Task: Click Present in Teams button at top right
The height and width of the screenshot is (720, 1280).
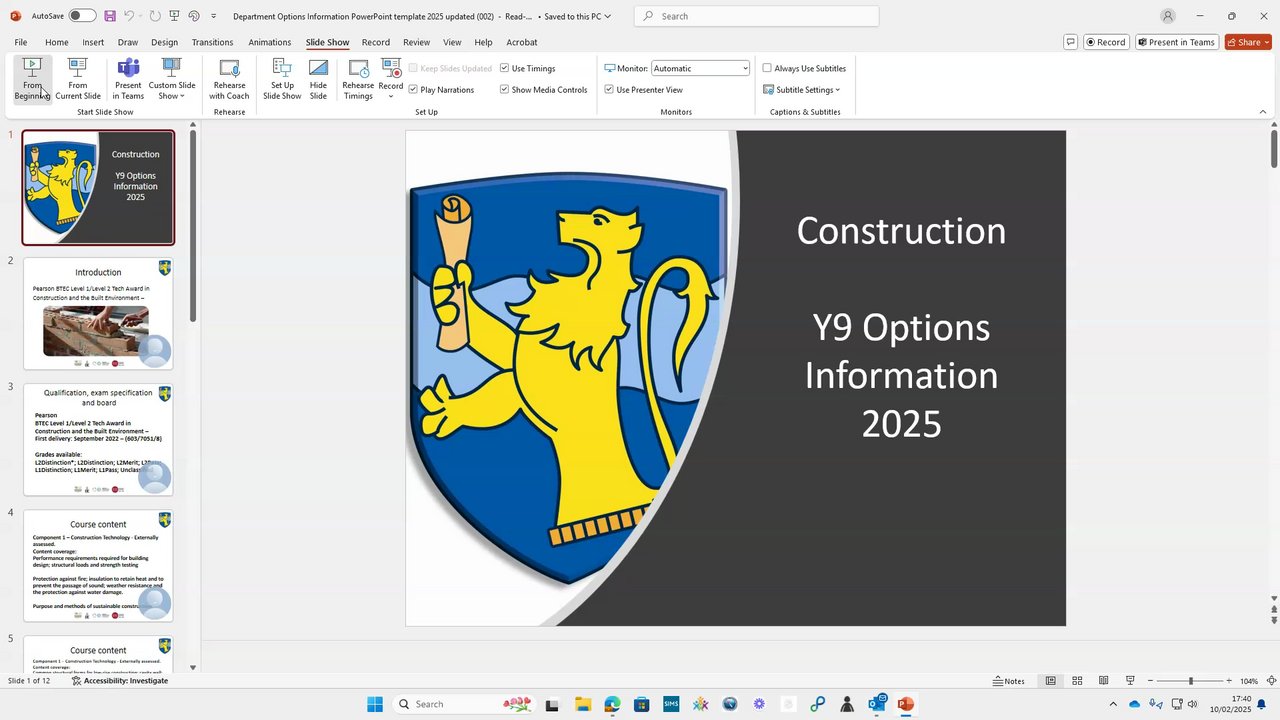Action: point(1176,42)
